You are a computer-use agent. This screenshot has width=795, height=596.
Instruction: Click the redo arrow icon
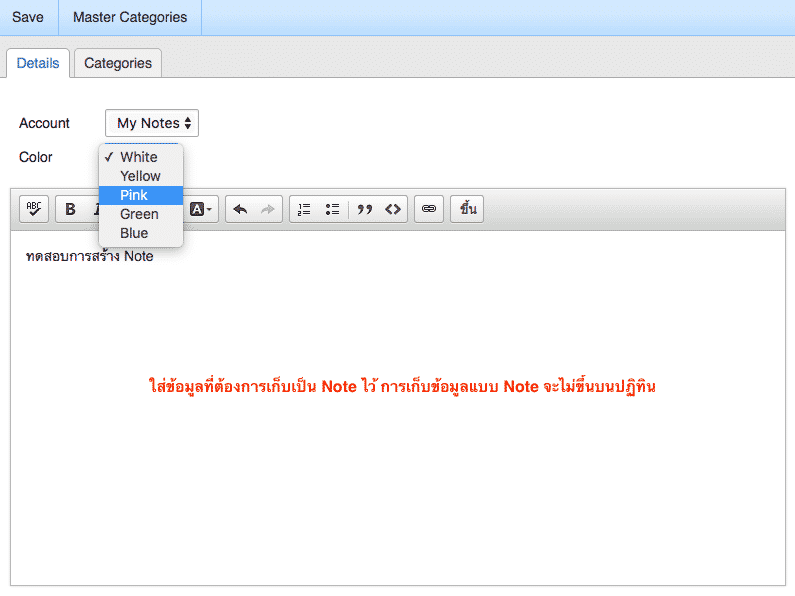click(267, 209)
